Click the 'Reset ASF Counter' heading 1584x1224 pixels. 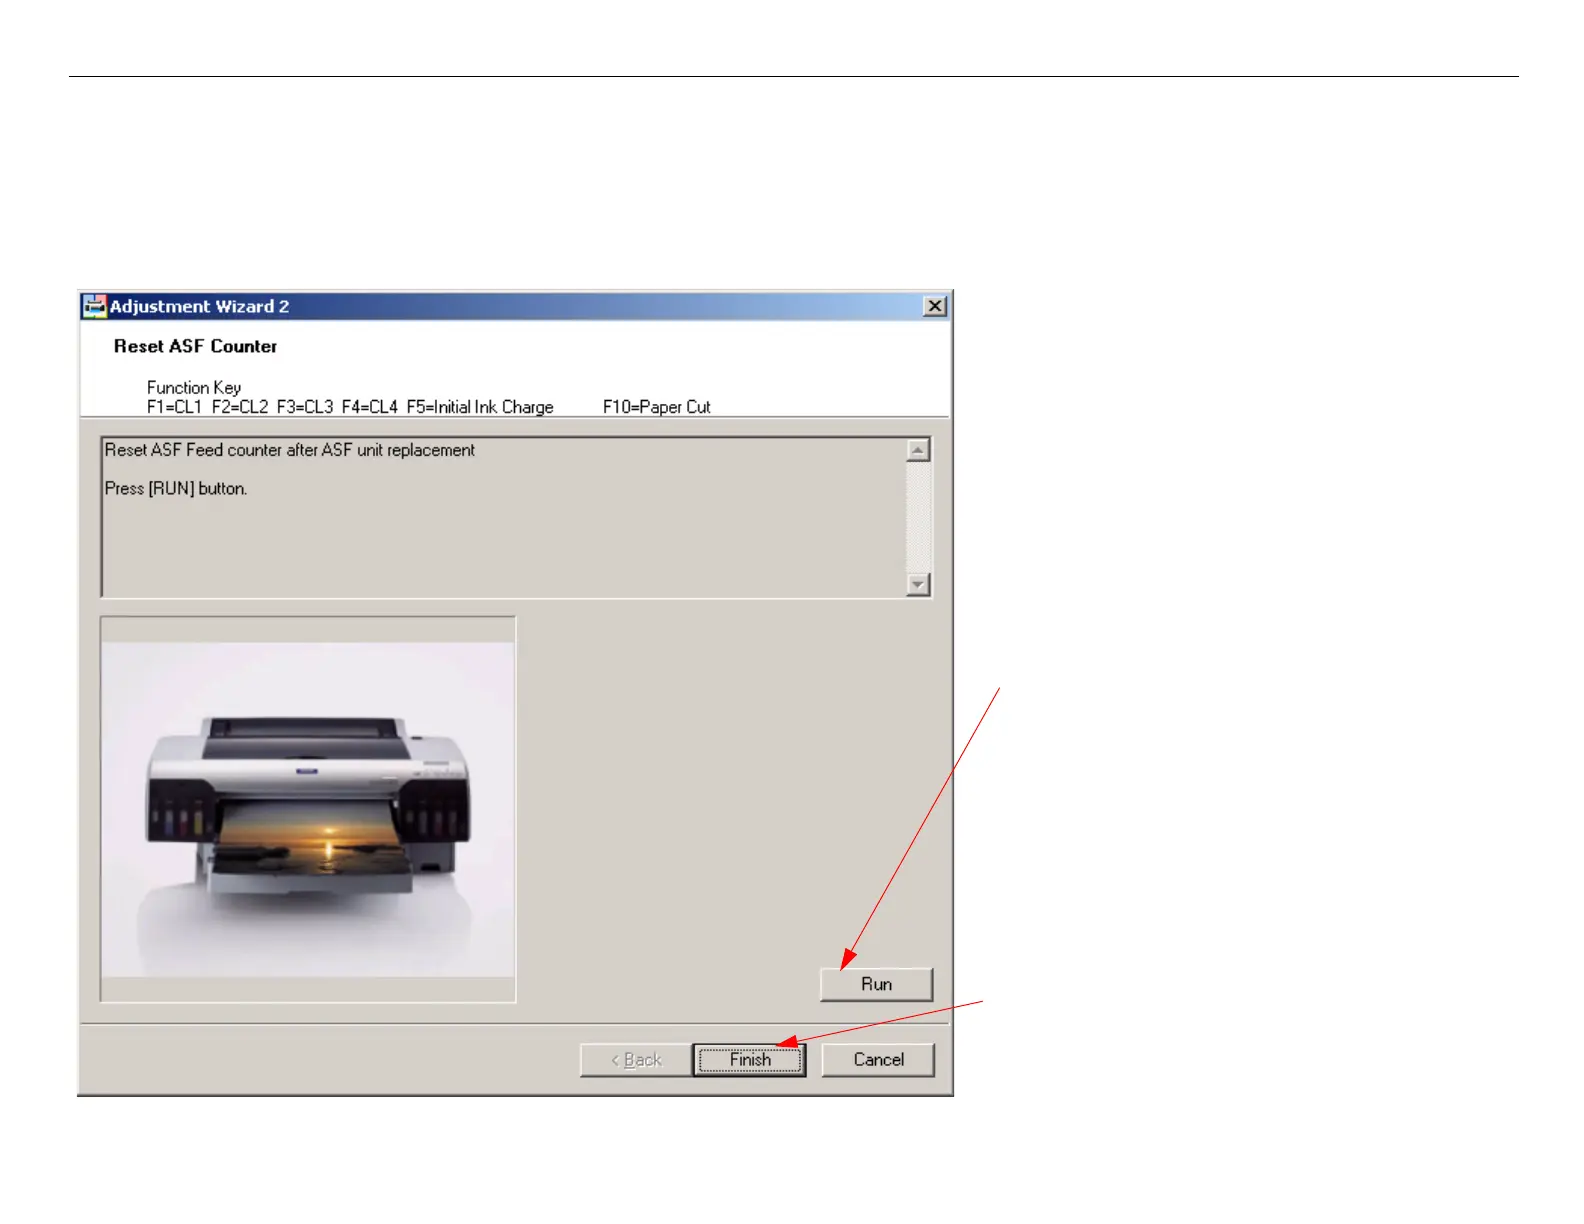pos(195,346)
